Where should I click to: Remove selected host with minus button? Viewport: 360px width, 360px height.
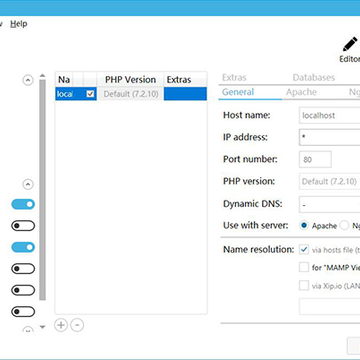point(77,325)
